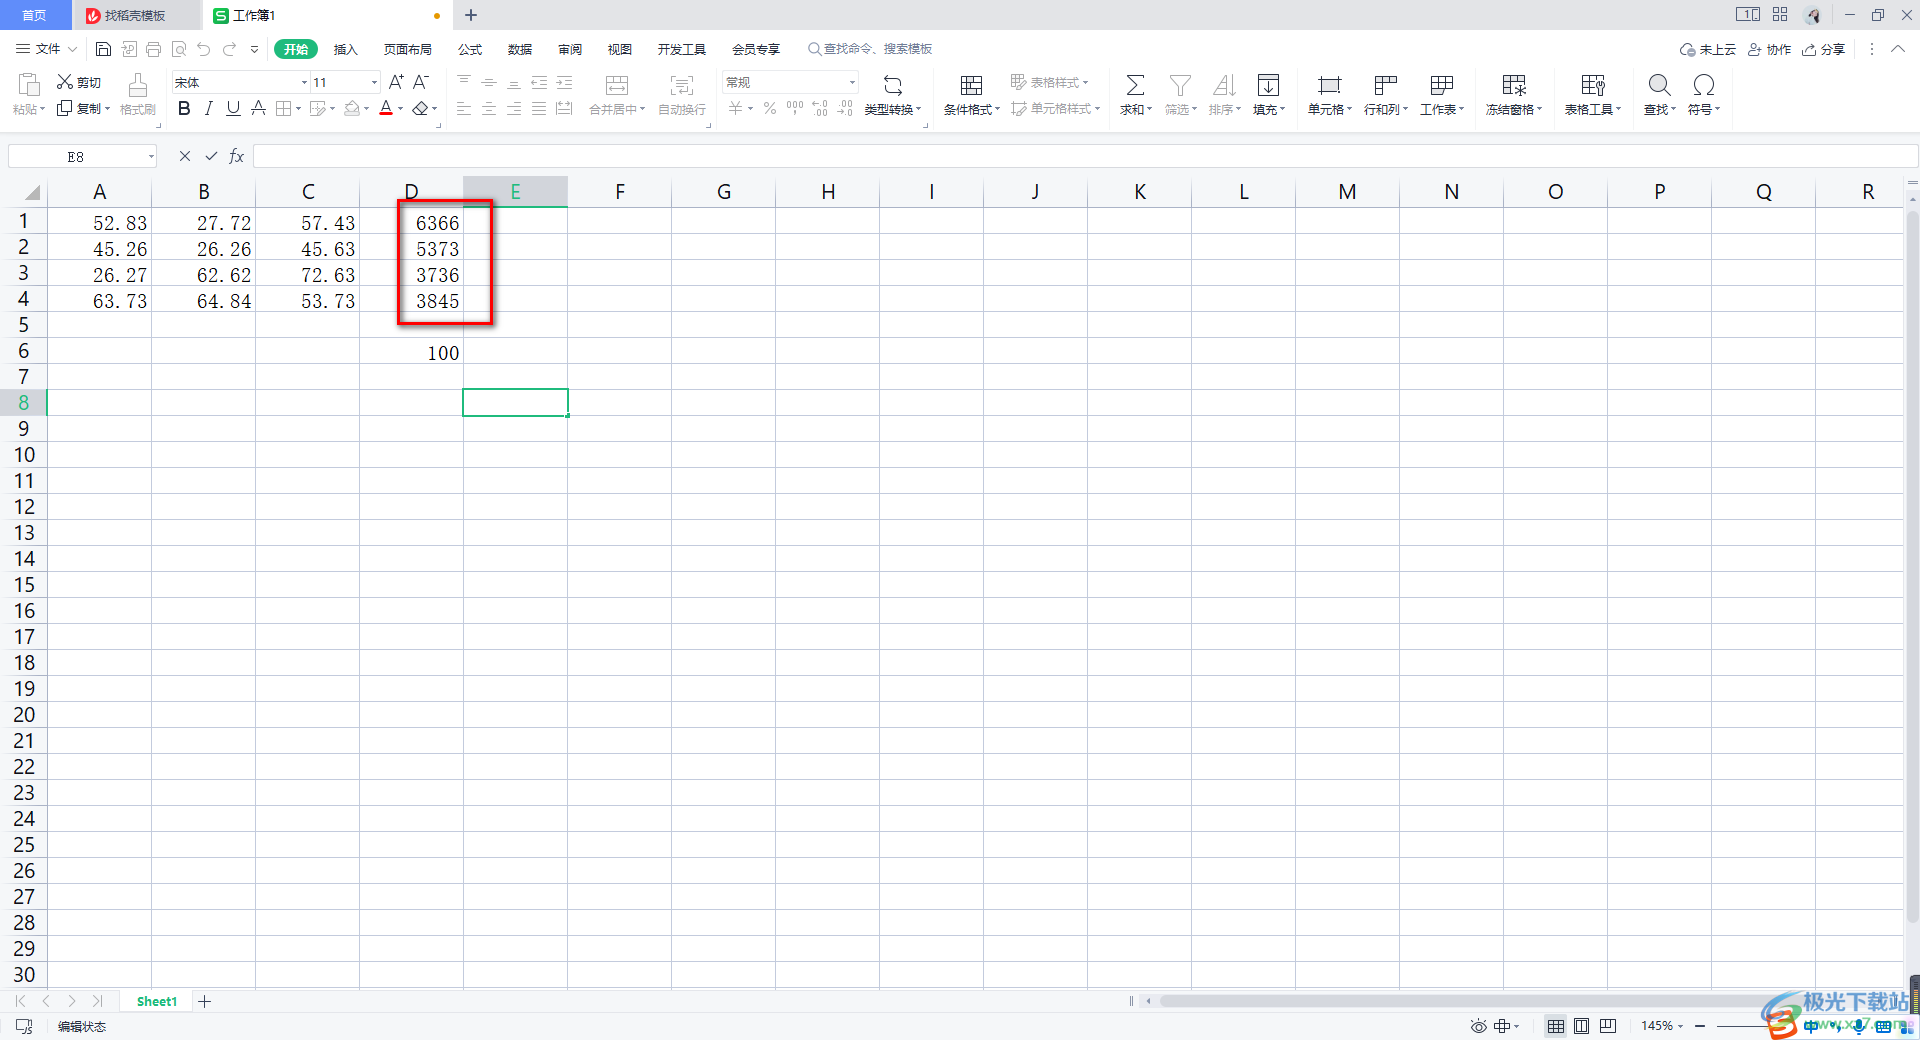The height and width of the screenshot is (1040, 1920).
Task: Click the Type Conversion (类型转换) icon
Action: coord(893,86)
